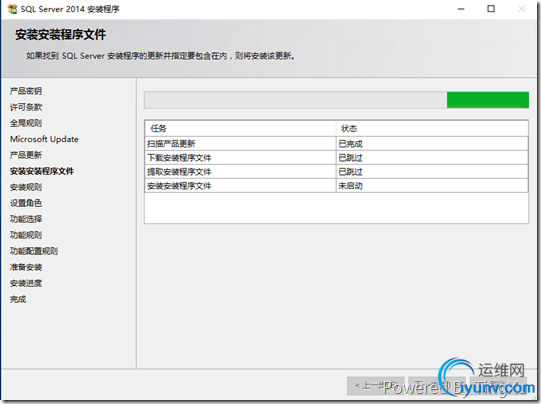Screen dimensions: 541x404
Task: Select the 产品更新 step in the sidebar
Action: point(26,155)
